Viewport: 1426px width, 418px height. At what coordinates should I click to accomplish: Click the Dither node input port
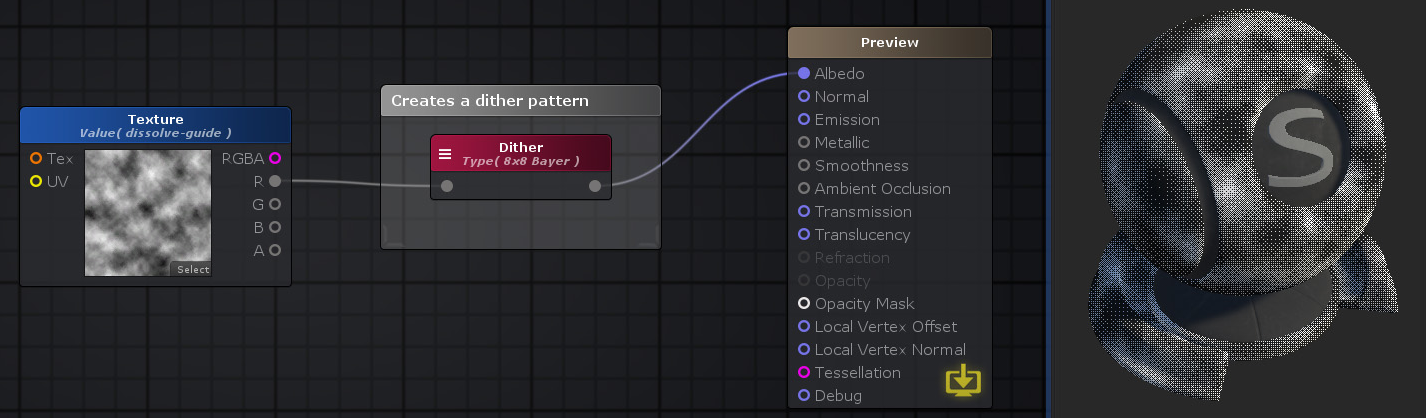click(x=447, y=186)
